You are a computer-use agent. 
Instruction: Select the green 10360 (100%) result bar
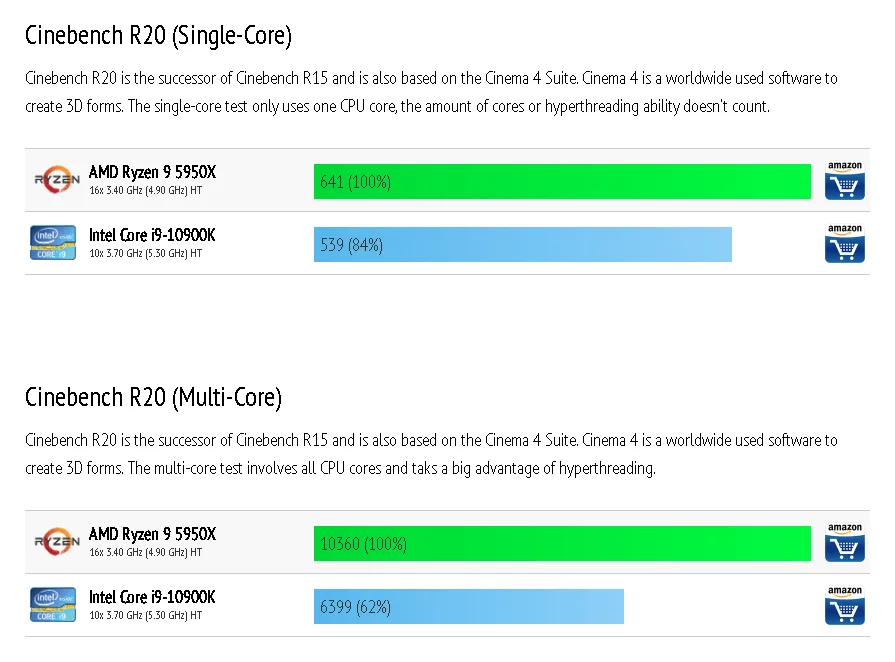[x=561, y=544]
